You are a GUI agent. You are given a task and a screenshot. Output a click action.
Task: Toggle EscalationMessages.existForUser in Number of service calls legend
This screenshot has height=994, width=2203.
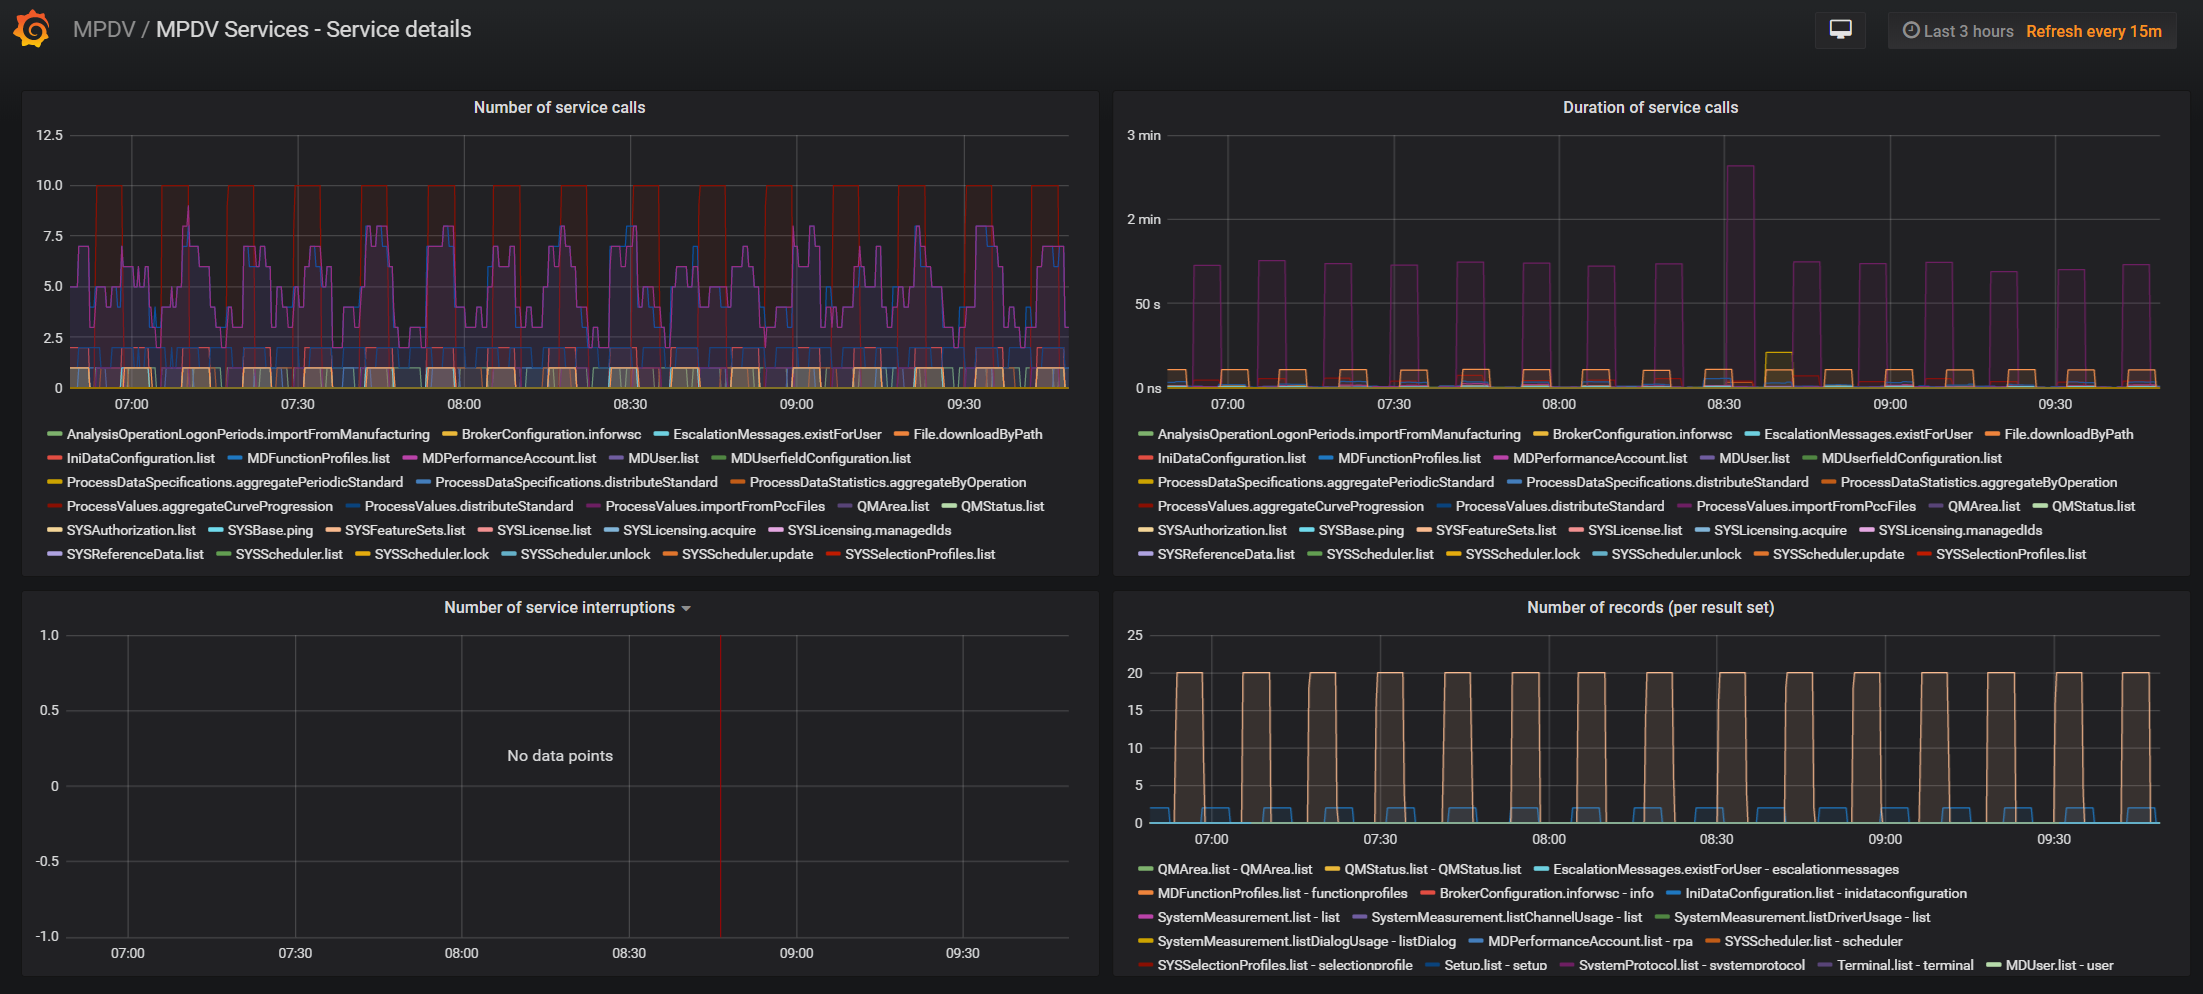click(x=777, y=434)
